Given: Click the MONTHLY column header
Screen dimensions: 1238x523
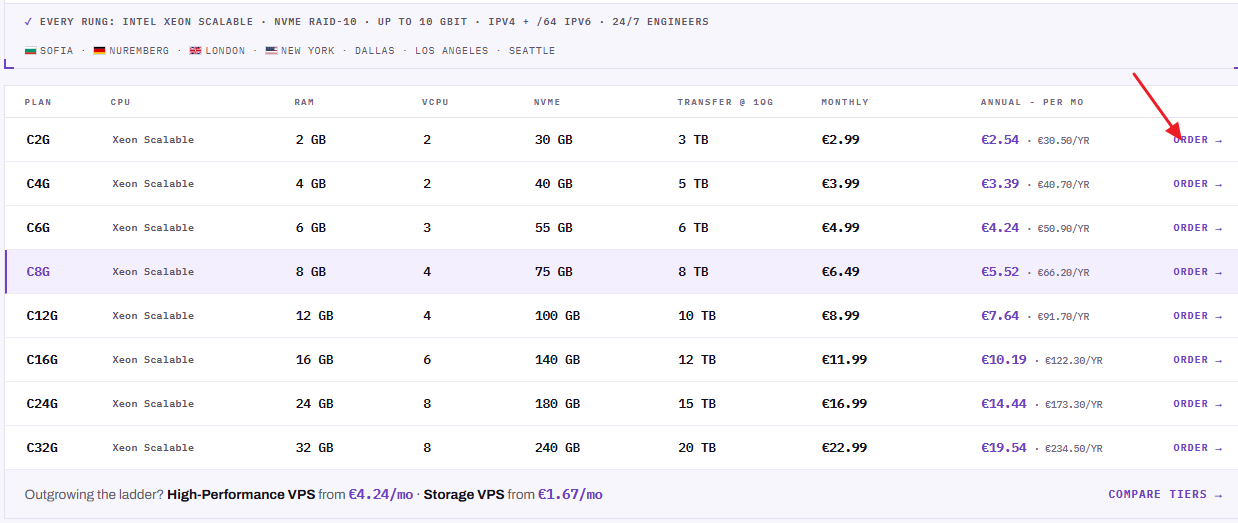Looking at the screenshot, I should 845,102.
